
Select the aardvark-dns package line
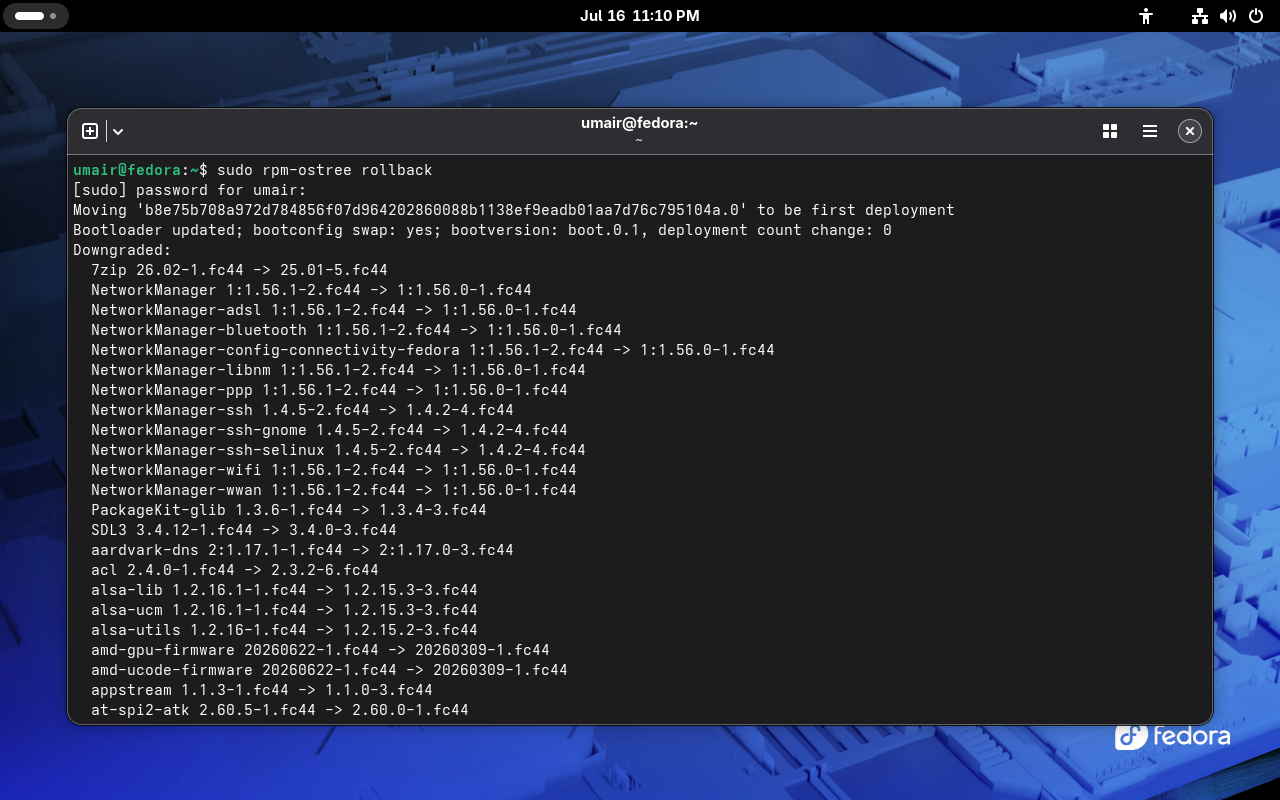coord(302,550)
